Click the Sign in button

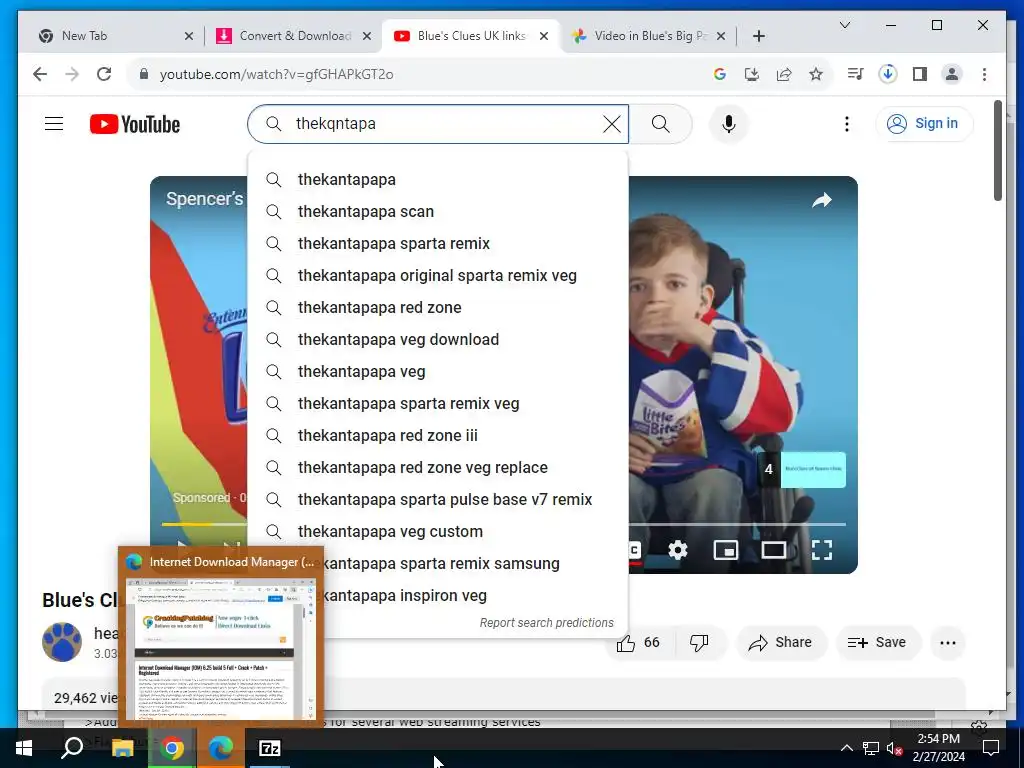click(923, 123)
